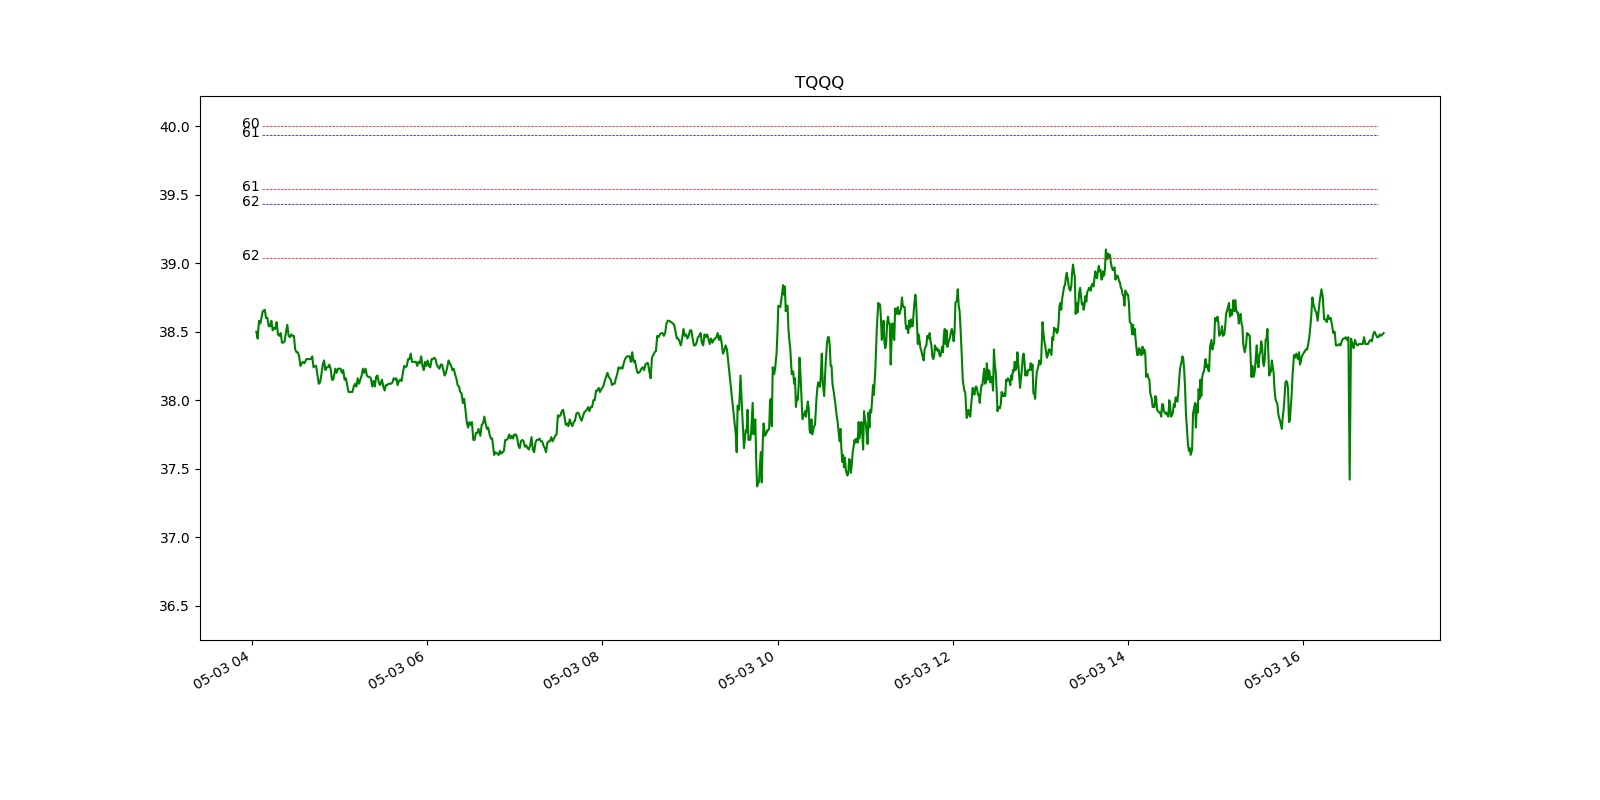The height and width of the screenshot is (800, 1600).
Task: Select the 38.5 y-axis tick label
Action: coord(174,332)
